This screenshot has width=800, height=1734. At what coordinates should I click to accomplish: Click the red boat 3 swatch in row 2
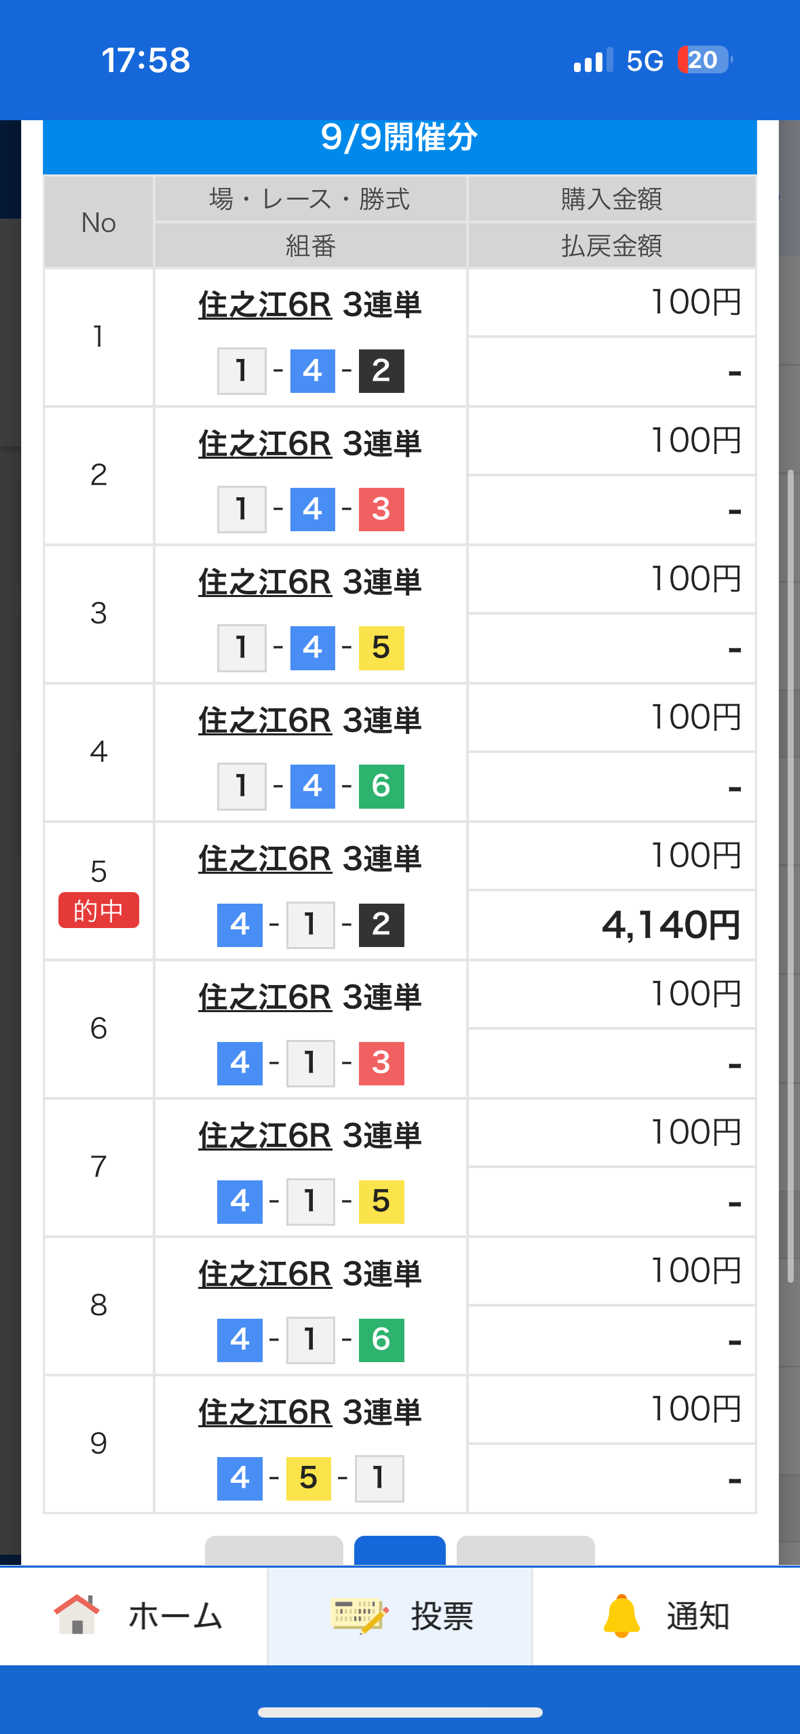381,508
